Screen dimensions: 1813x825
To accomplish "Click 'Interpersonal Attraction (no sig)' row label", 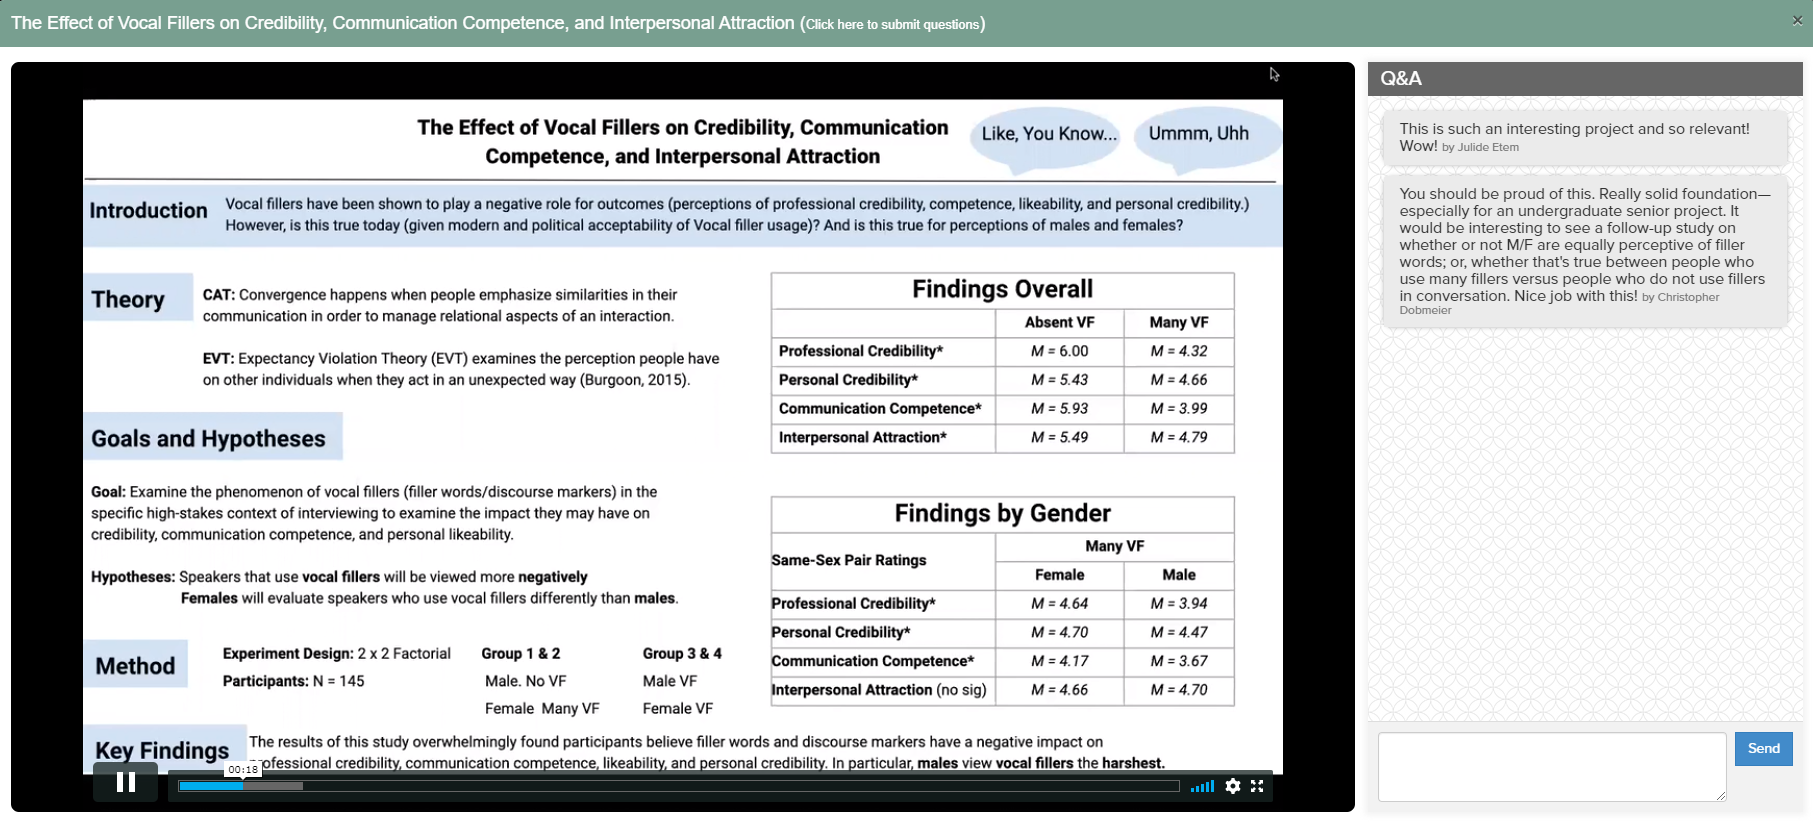I will tap(879, 691).
